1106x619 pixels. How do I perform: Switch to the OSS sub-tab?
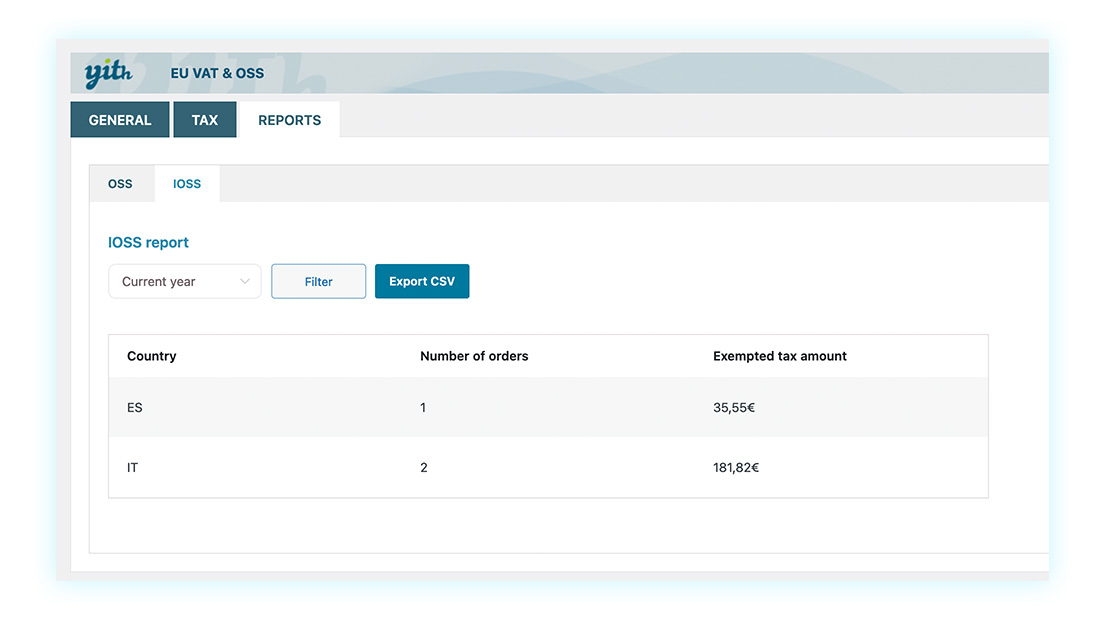pyautogui.click(x=120, y=184)
